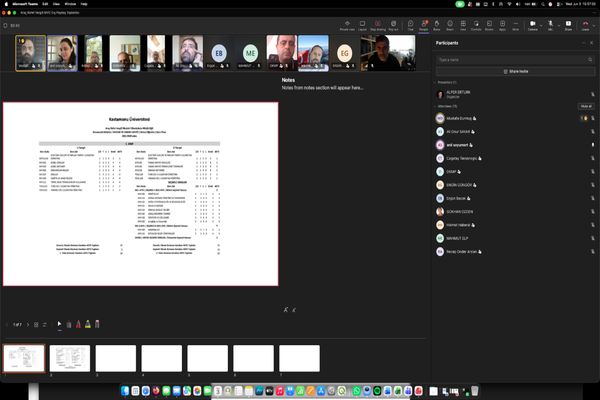Select slide thumbnail 2

70,358
